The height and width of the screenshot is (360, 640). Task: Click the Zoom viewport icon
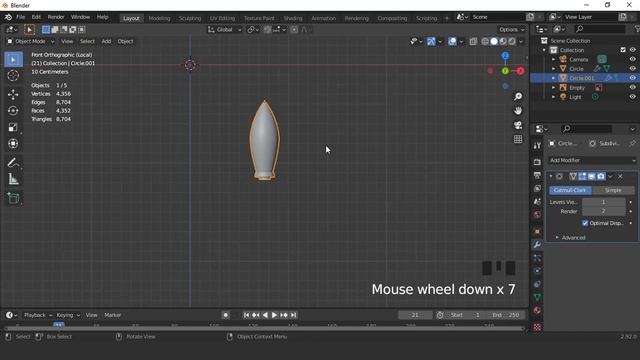click(x=518, y=97)
